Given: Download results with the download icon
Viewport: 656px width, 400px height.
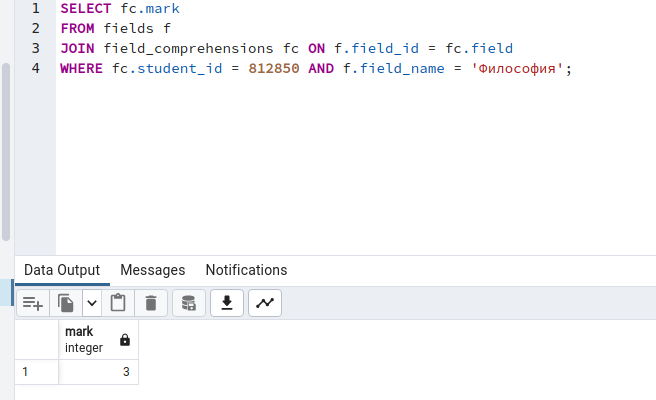Looking at the screenshot, I should click(227, 303).
